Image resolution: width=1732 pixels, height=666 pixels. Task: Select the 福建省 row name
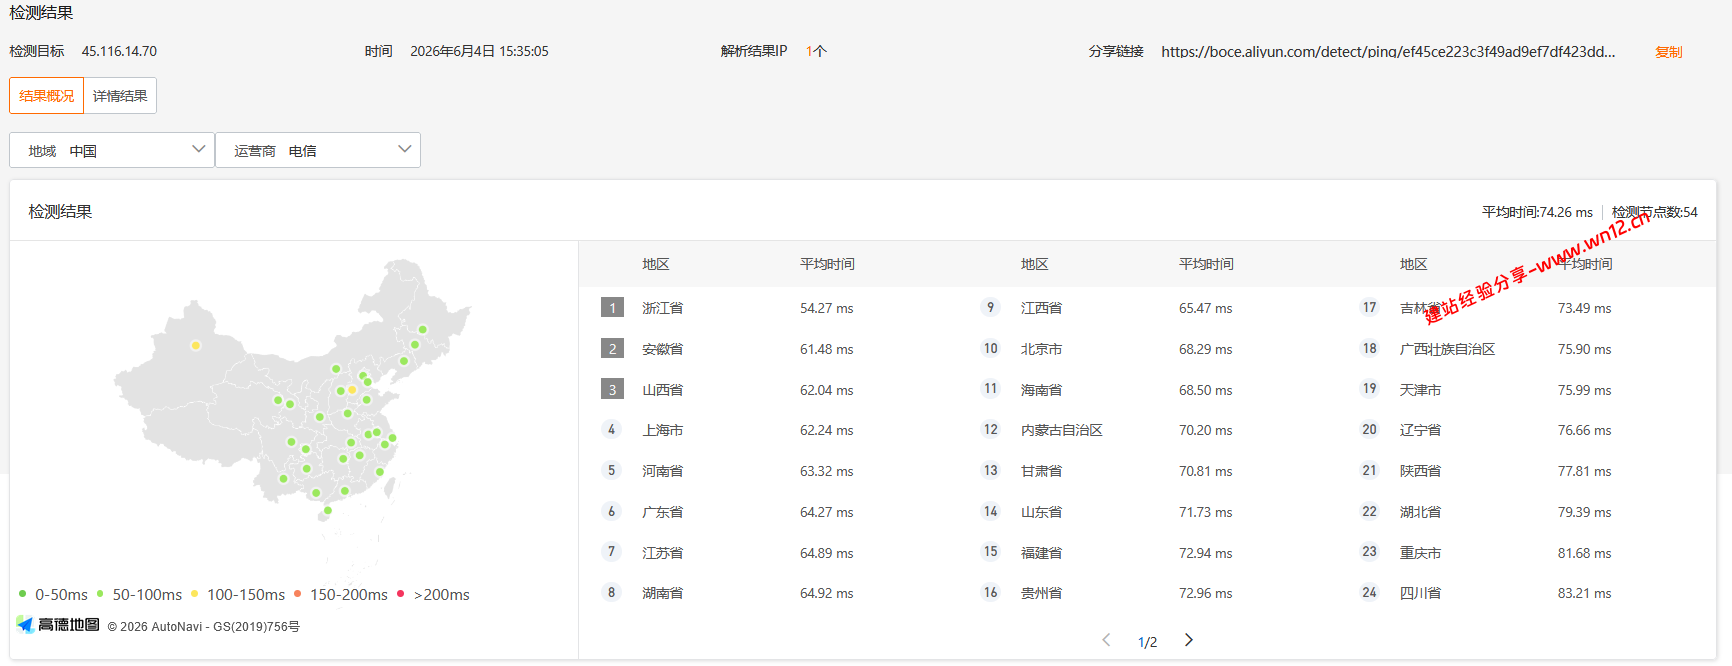click(x=1041, y=553)
